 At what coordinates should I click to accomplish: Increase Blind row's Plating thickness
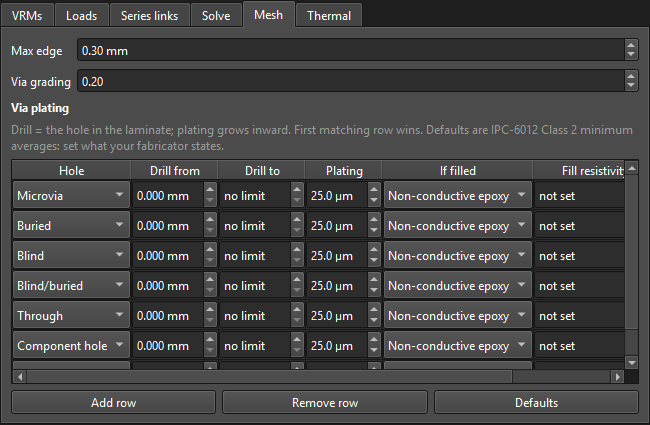click(x=374, y=250)
